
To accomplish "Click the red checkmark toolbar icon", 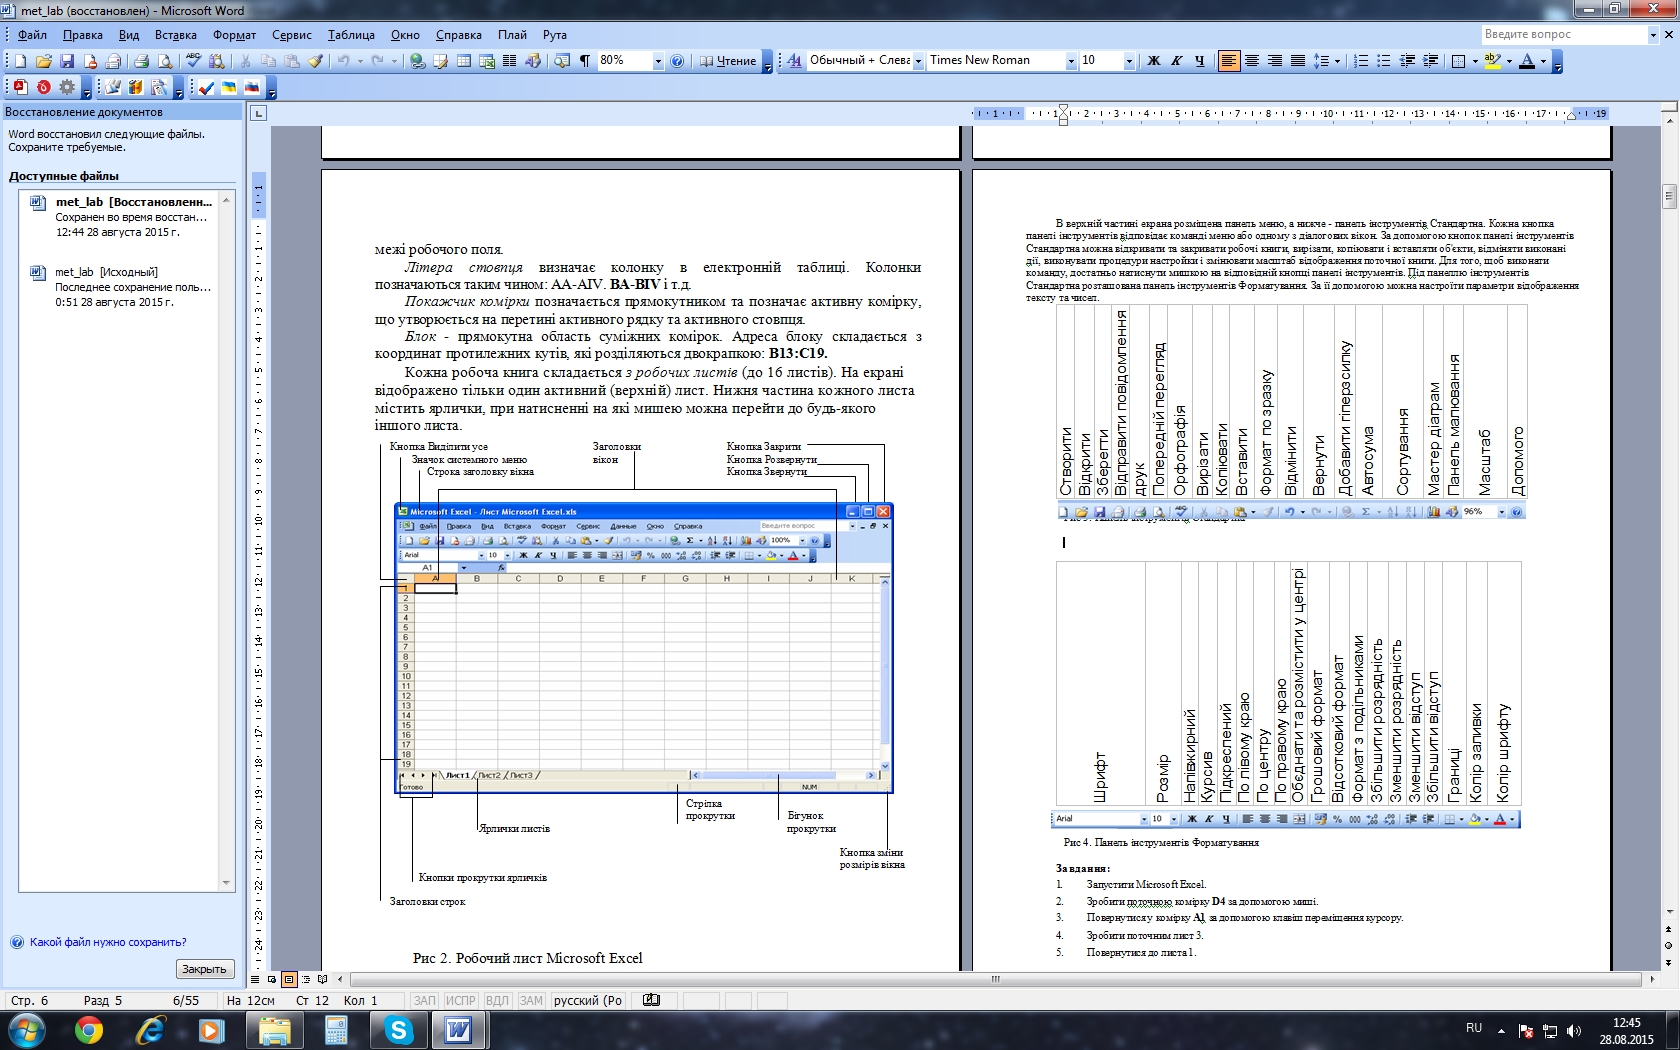I will pyautogui.click(x=206, y=88).
